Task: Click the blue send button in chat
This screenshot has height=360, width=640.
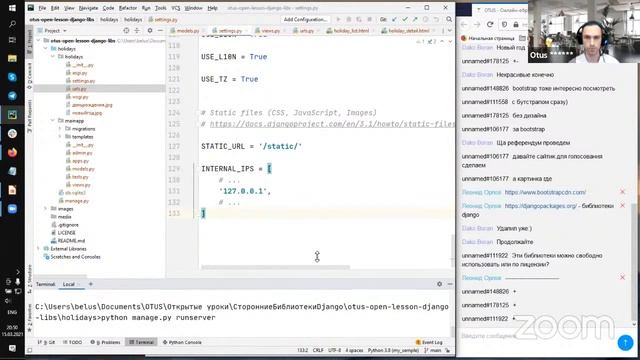Action: (625, 342)
